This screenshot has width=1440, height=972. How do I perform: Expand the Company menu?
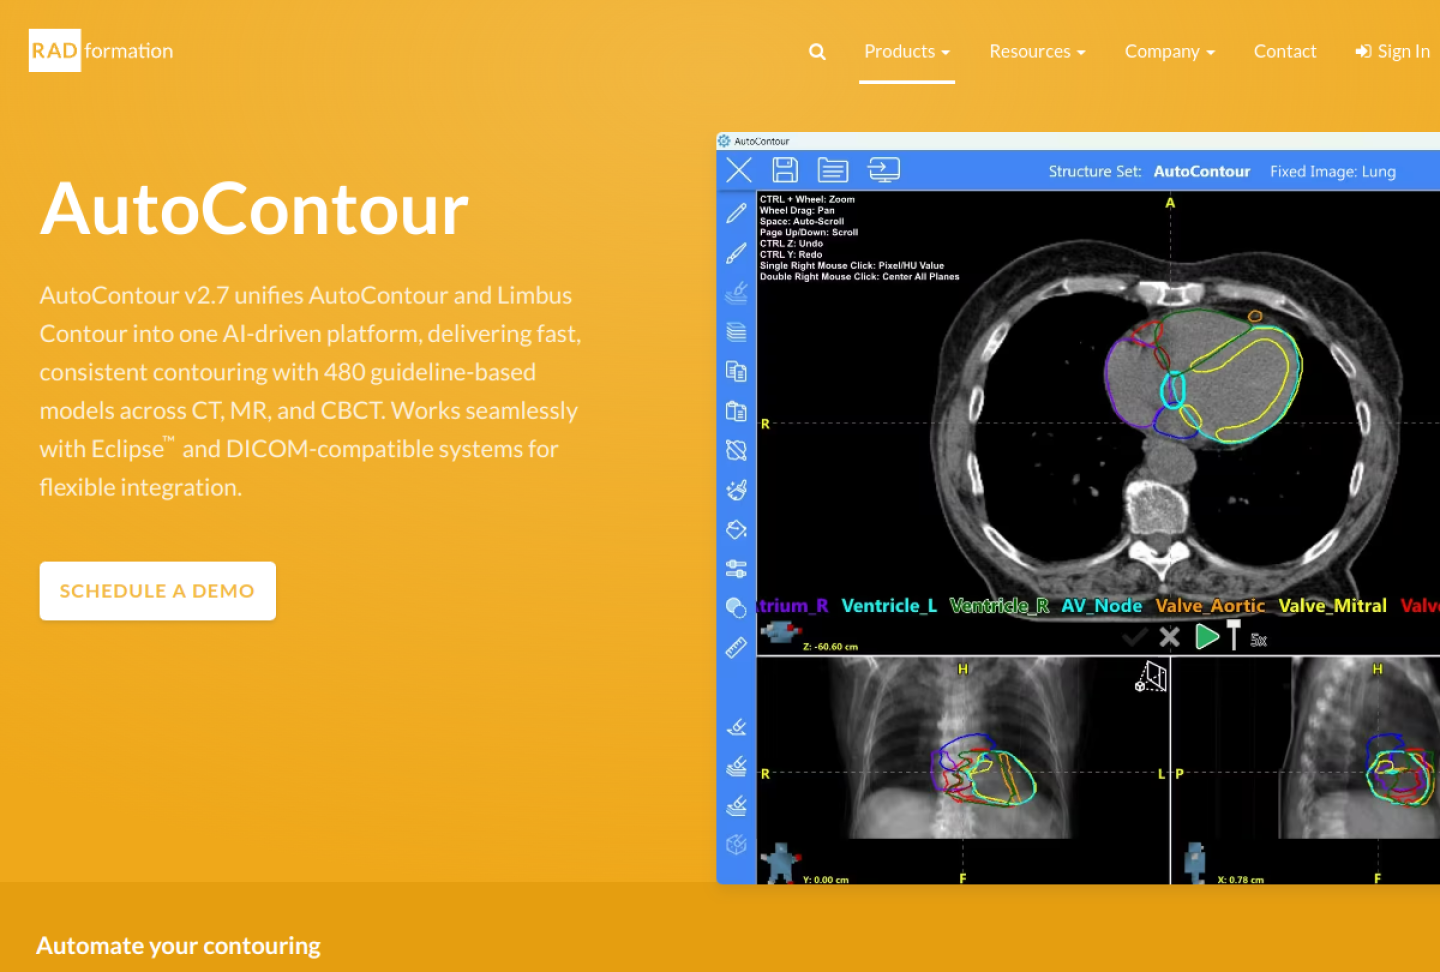1169,52
